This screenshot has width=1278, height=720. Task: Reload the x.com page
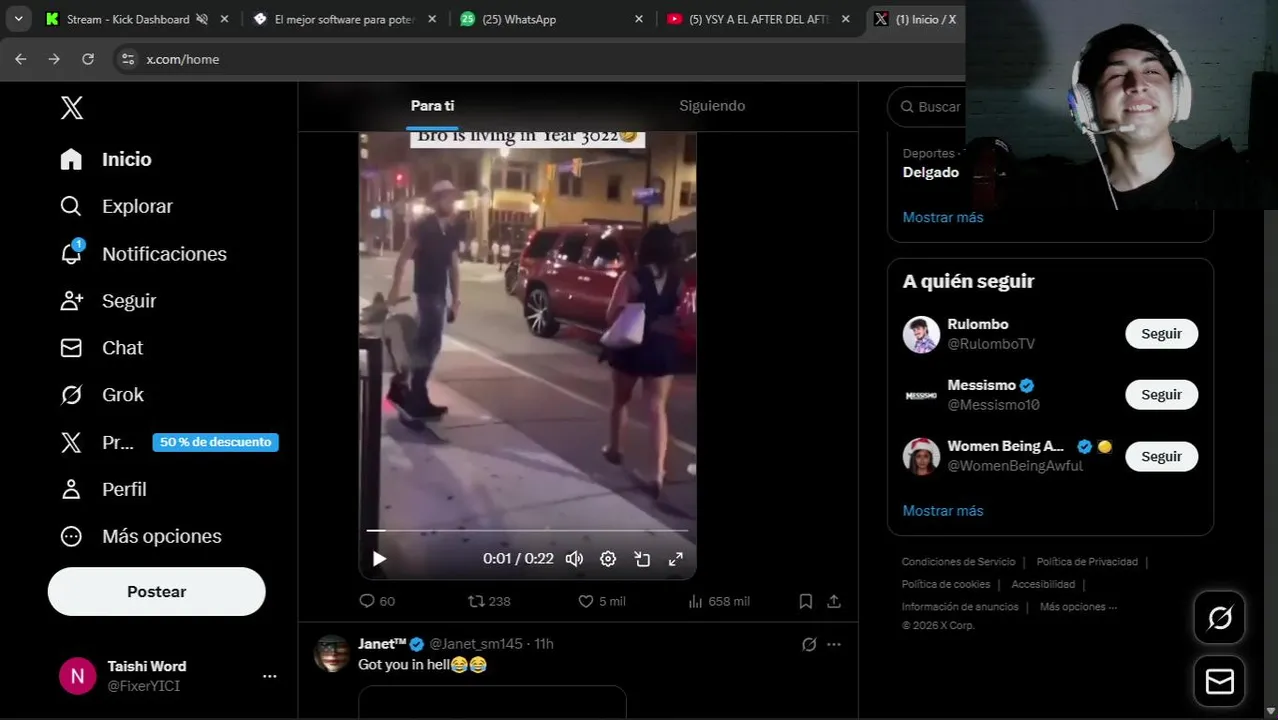click(x=88, y=59)
